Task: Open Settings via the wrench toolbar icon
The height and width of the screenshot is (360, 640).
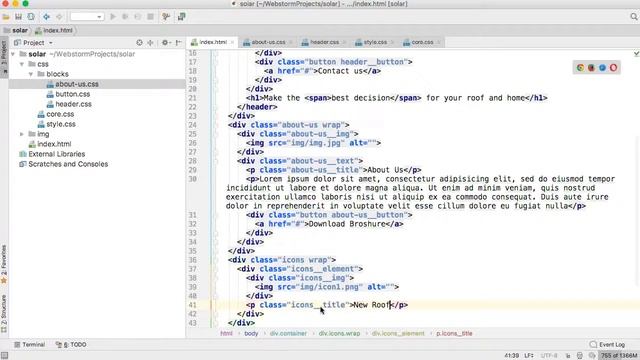Action: click(166, 17)
